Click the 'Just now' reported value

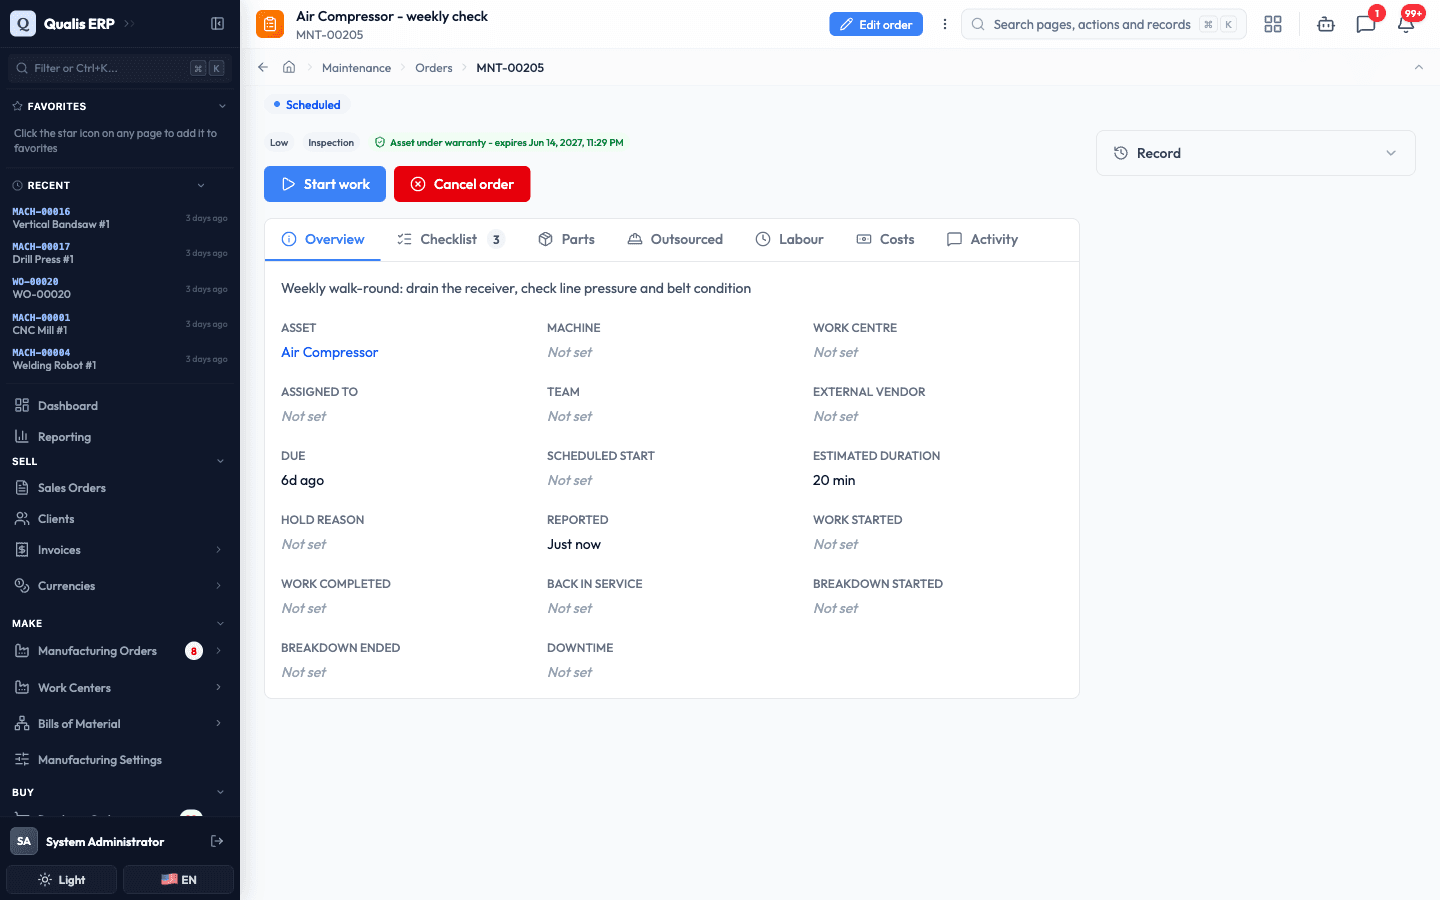[574, 544]
